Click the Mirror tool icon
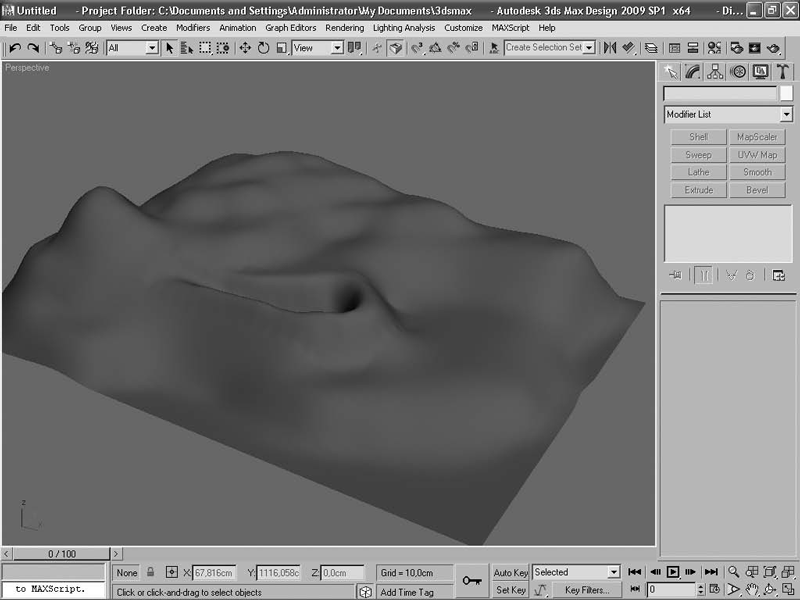800x600 pixels. (608, 48)
